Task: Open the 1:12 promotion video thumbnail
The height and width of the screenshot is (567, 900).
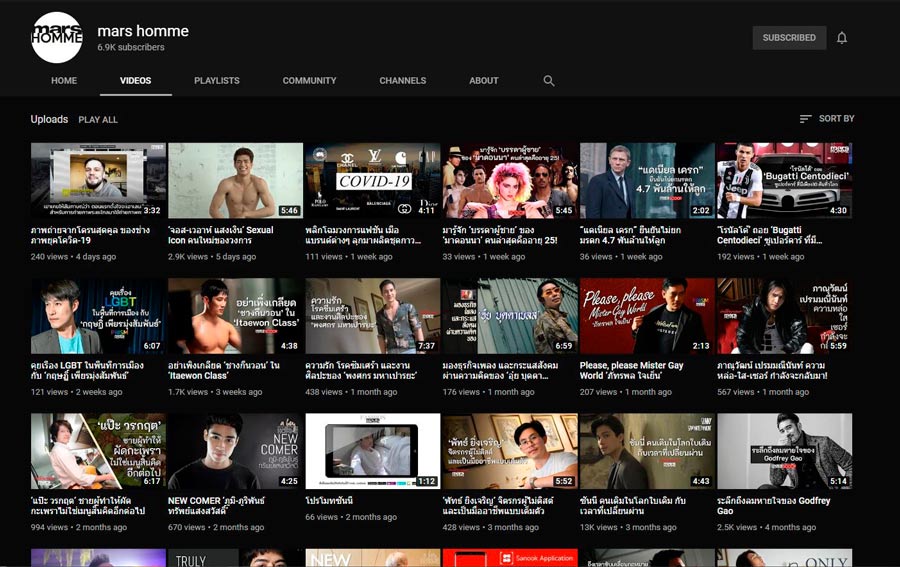Action: pyautogui.click(x=373, y=451)
